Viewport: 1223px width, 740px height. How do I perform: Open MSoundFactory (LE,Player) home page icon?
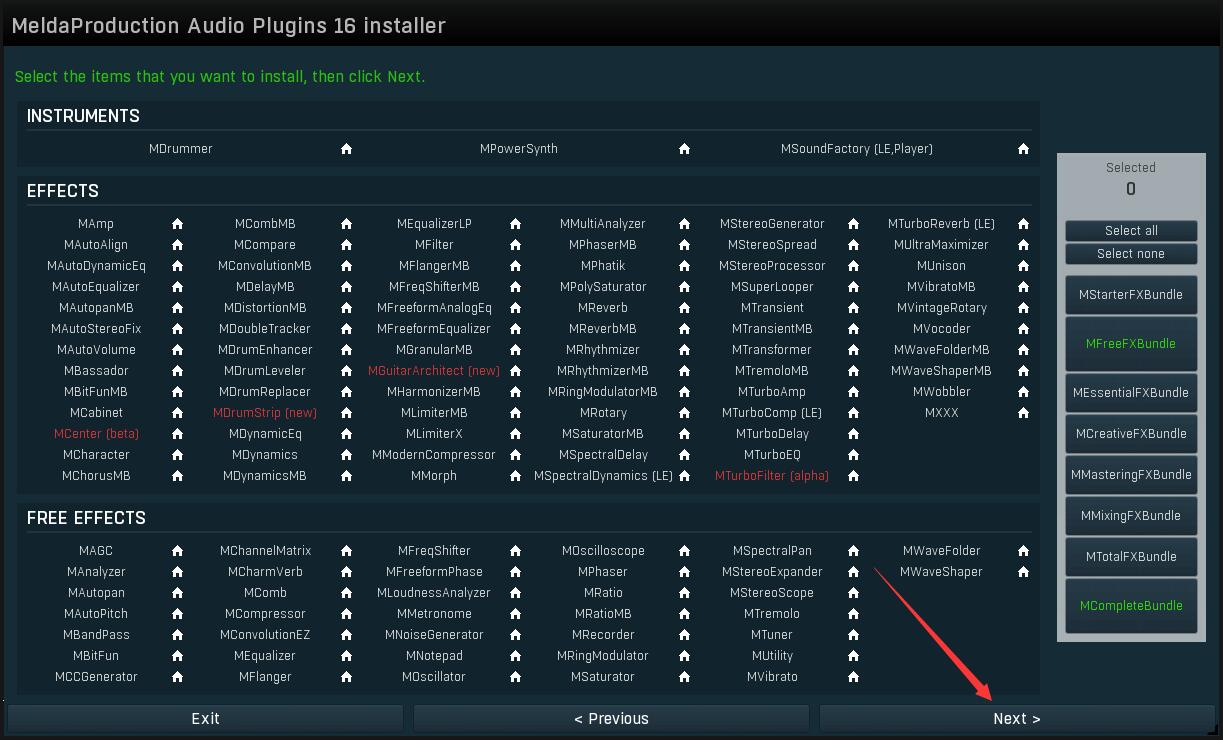point(1023,148)
